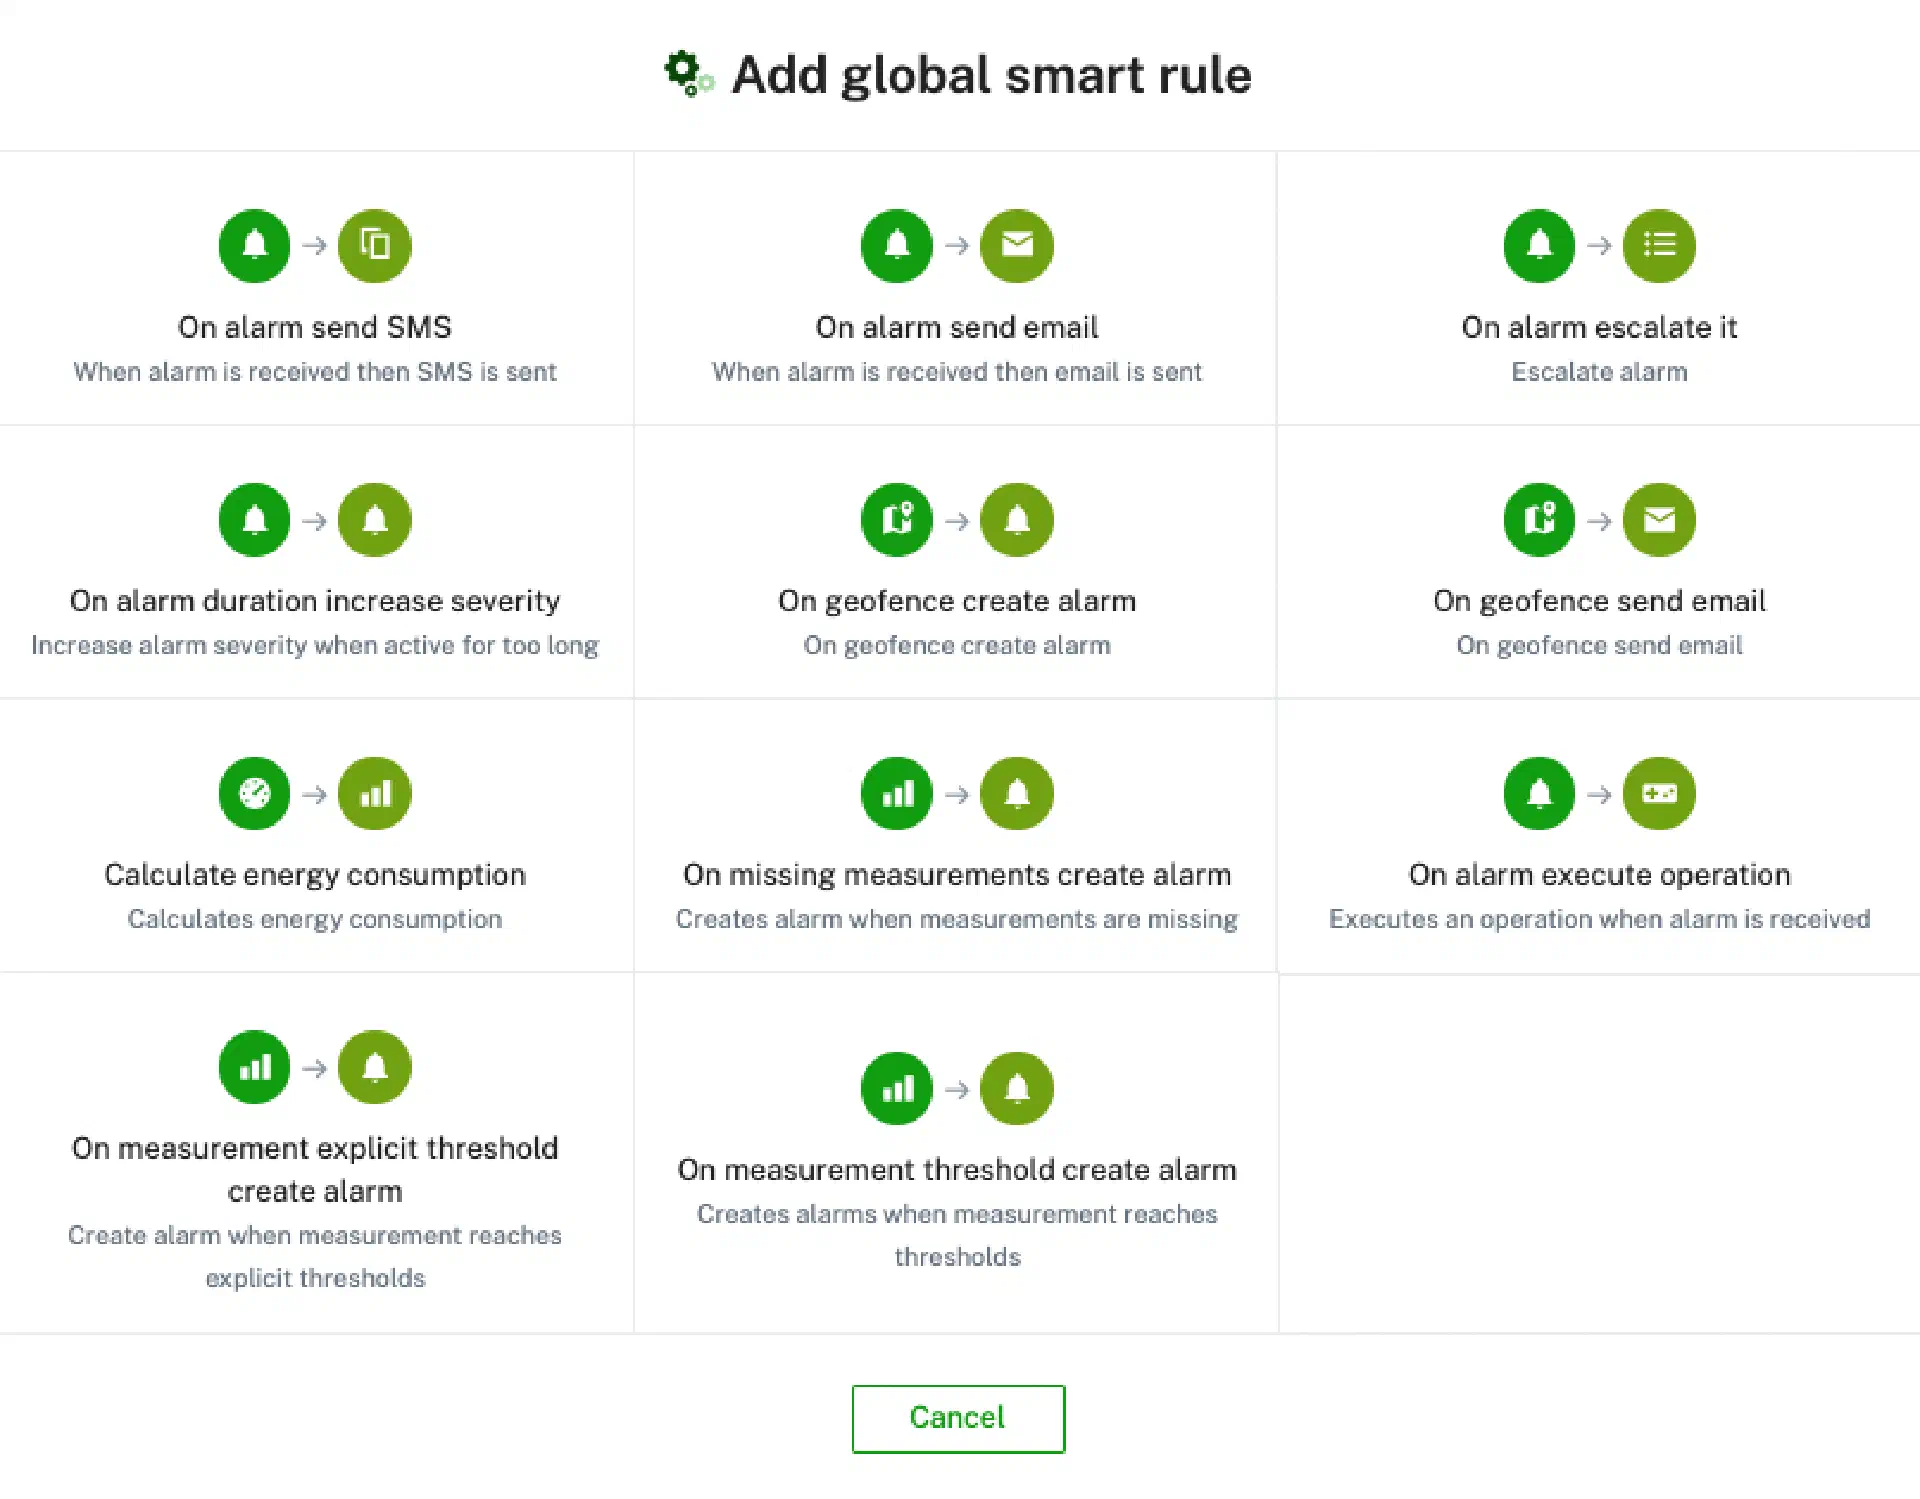The image size is (1920, 1499).
Task: Choose On alarm execute operation rule
Action: (1598, 875)
